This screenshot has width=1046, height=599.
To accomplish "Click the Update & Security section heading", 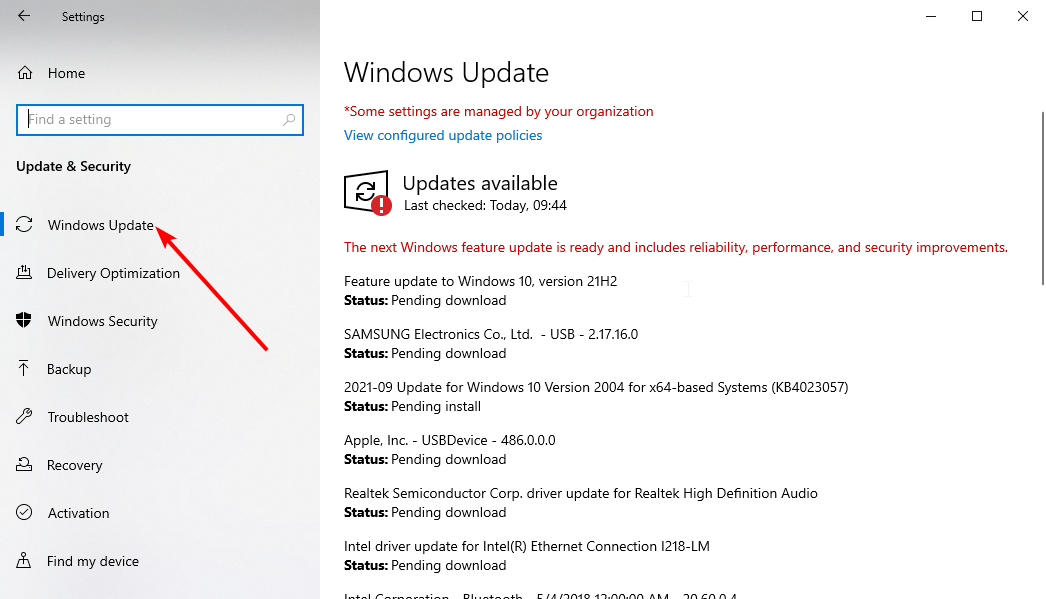I will click(x=73, y=167).
